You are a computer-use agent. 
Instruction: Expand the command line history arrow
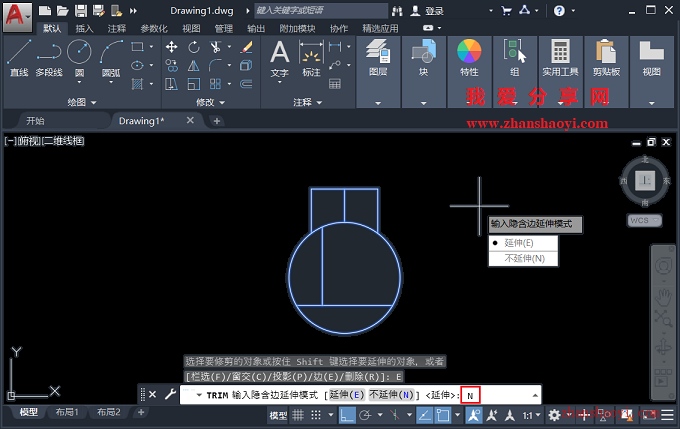535,395
